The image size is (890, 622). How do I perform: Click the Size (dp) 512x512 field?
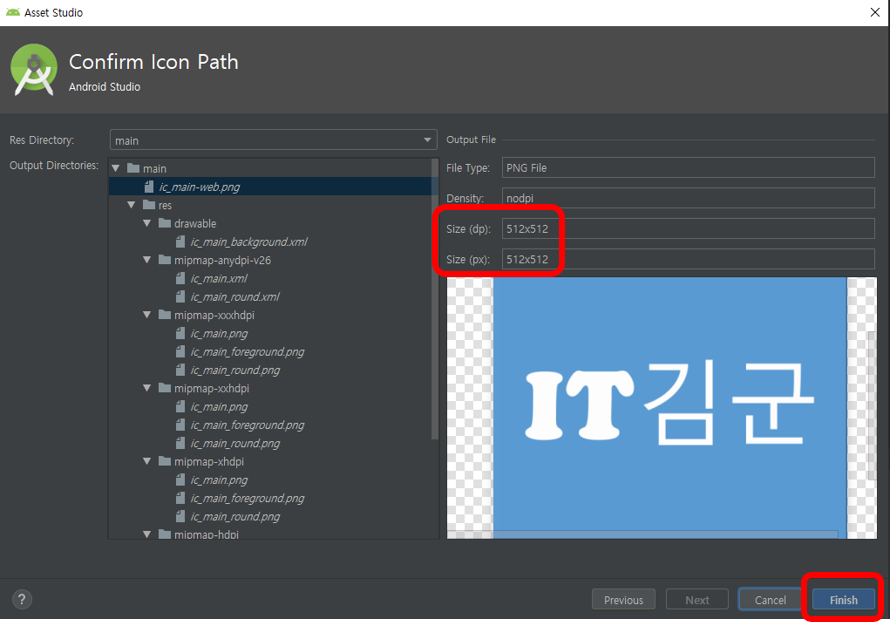[x=688, y=228]
